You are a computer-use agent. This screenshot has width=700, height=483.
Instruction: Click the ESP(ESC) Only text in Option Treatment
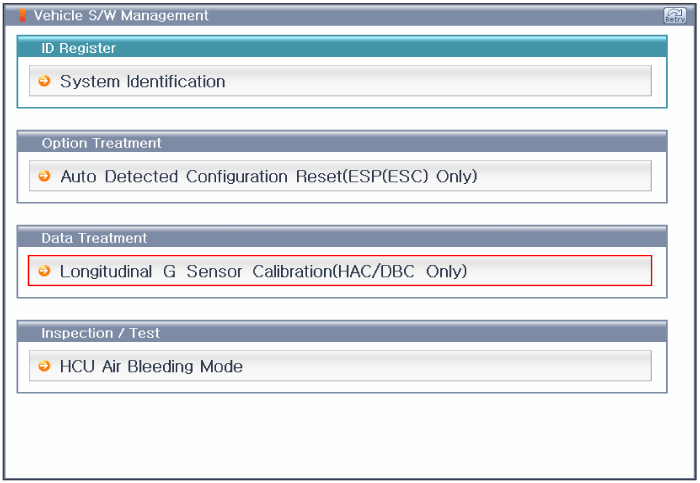pos(412,176)
